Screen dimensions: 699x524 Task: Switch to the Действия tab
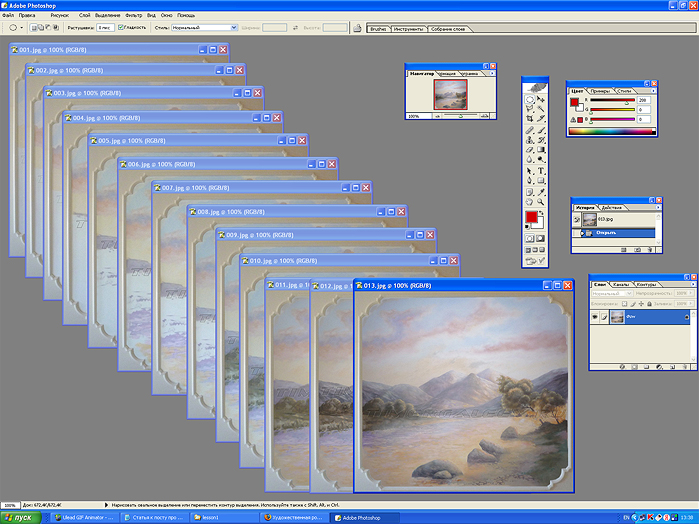(x=612, y=207)
